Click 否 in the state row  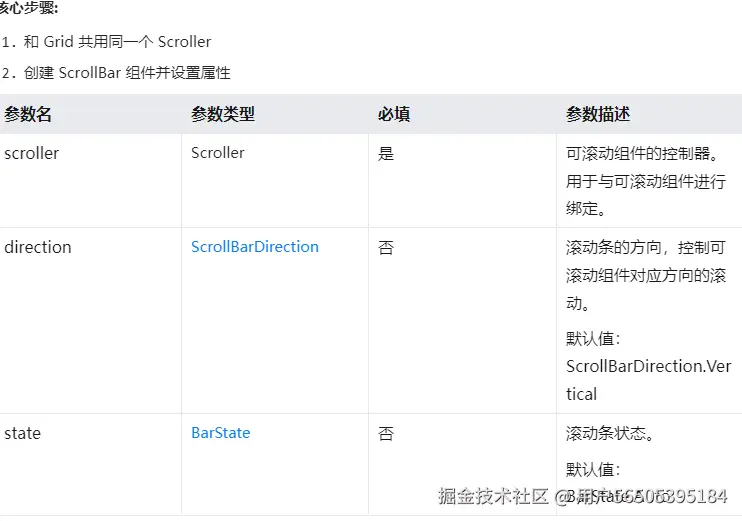point(386,434)
